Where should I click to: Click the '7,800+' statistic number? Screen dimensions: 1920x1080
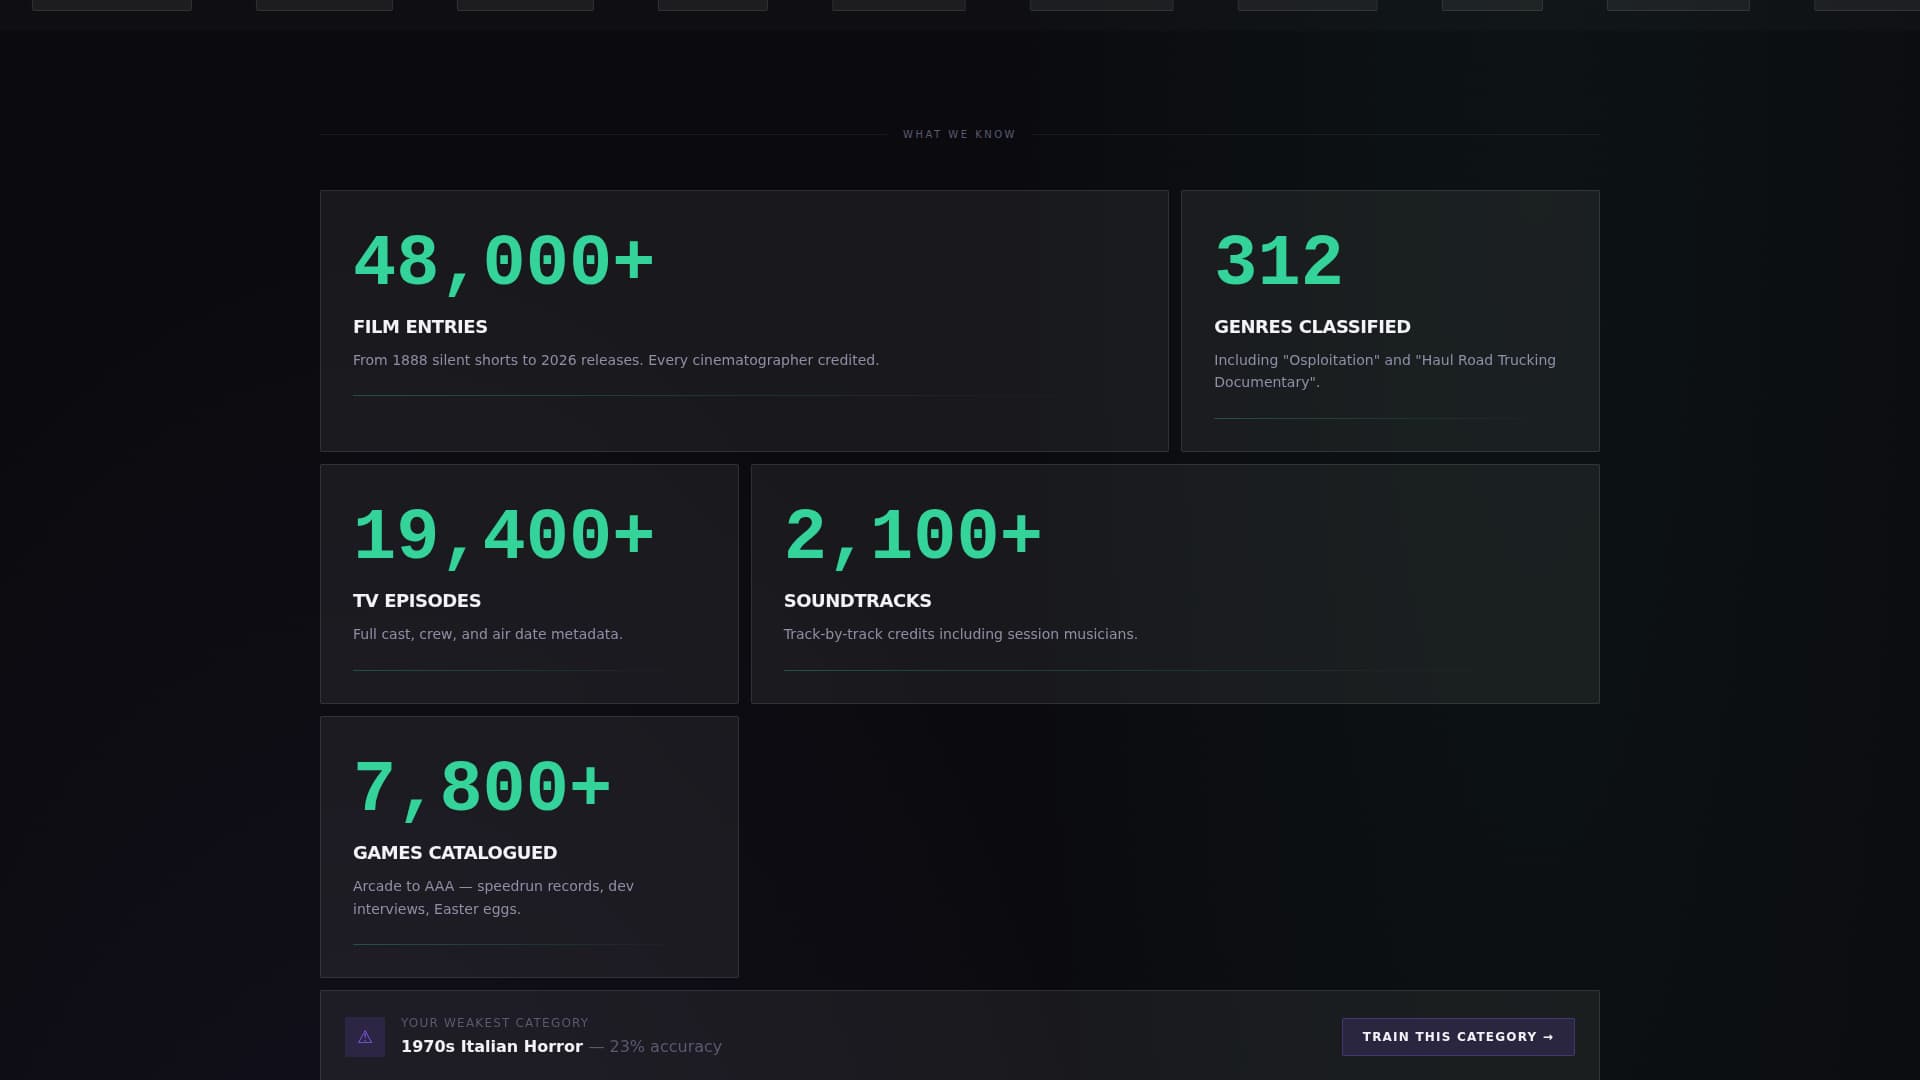[x=482, y=789]
